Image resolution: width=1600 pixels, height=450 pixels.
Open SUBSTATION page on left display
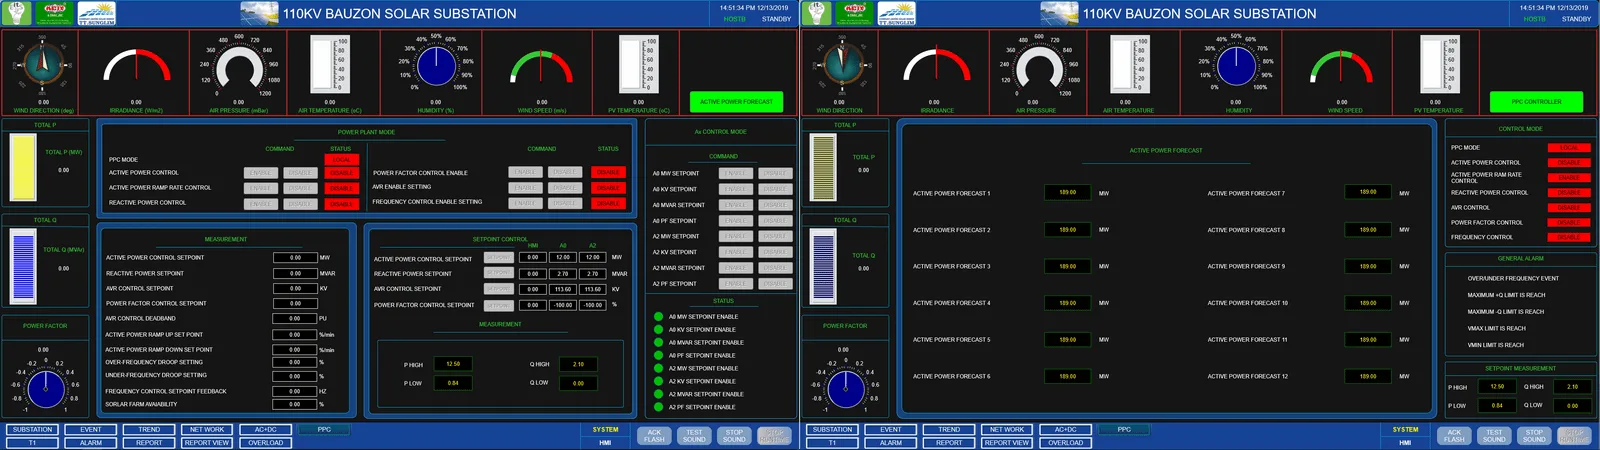click(x=32, y=430)
